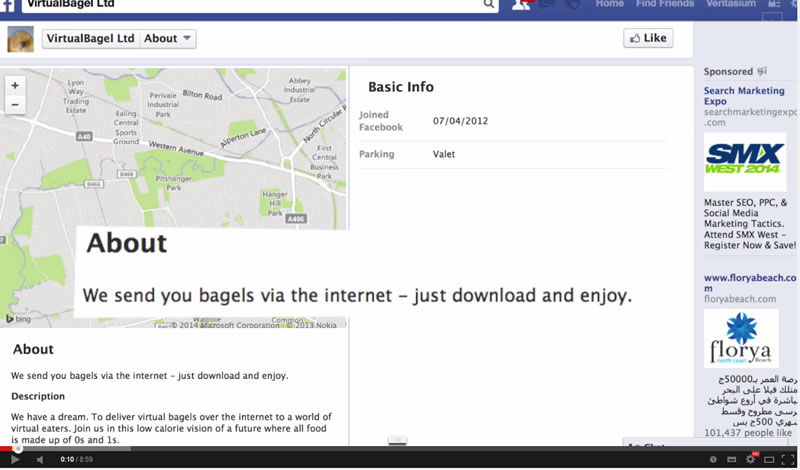Click Hanger Hill Park map label

tap(274, 204)
